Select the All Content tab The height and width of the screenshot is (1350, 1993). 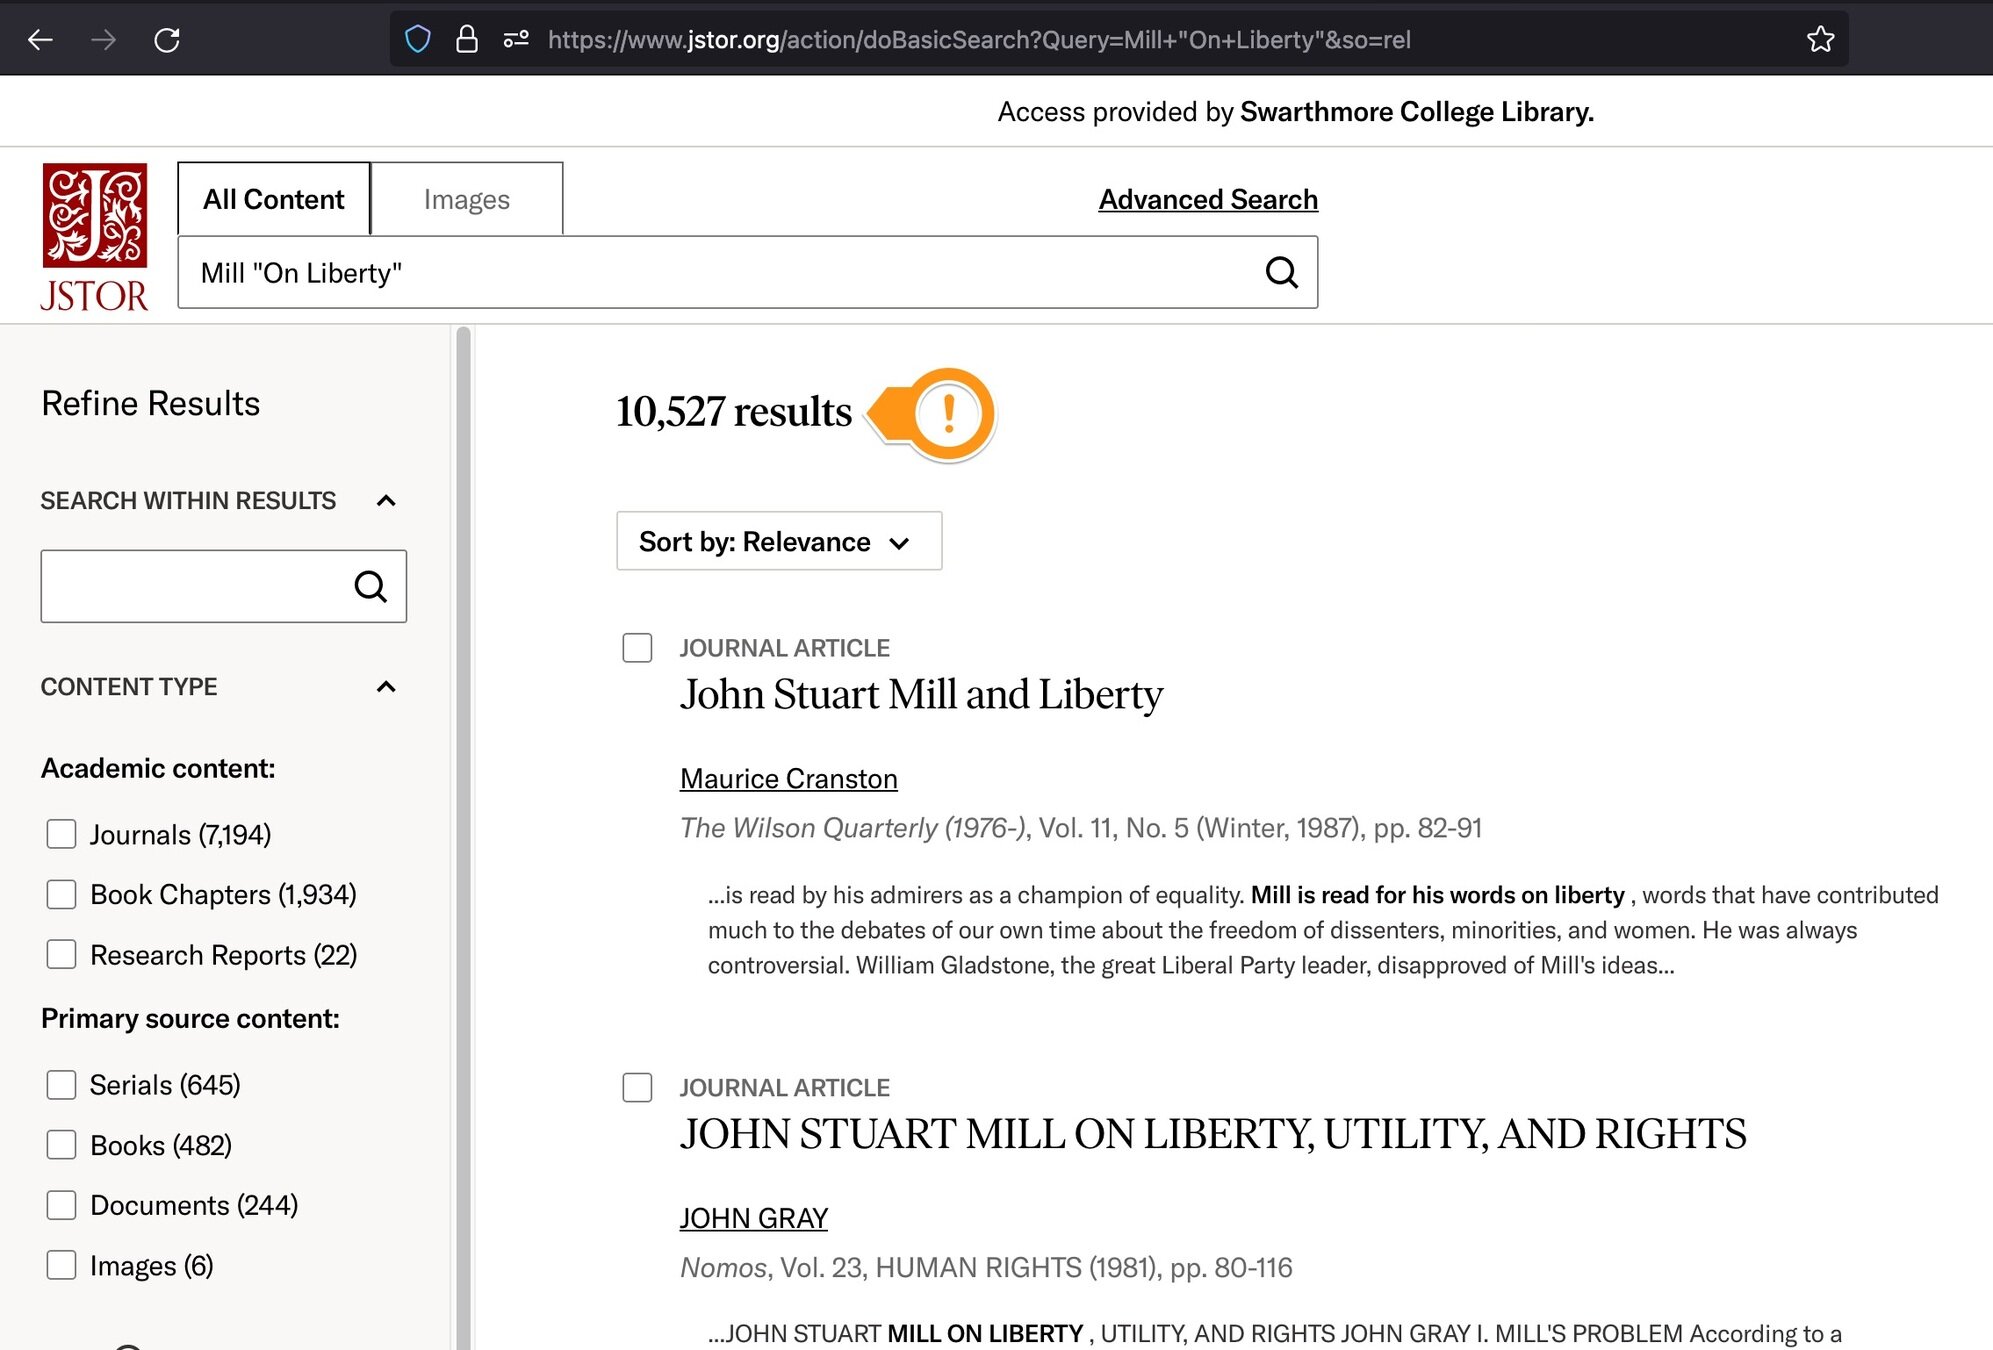(x=273, y=199)
